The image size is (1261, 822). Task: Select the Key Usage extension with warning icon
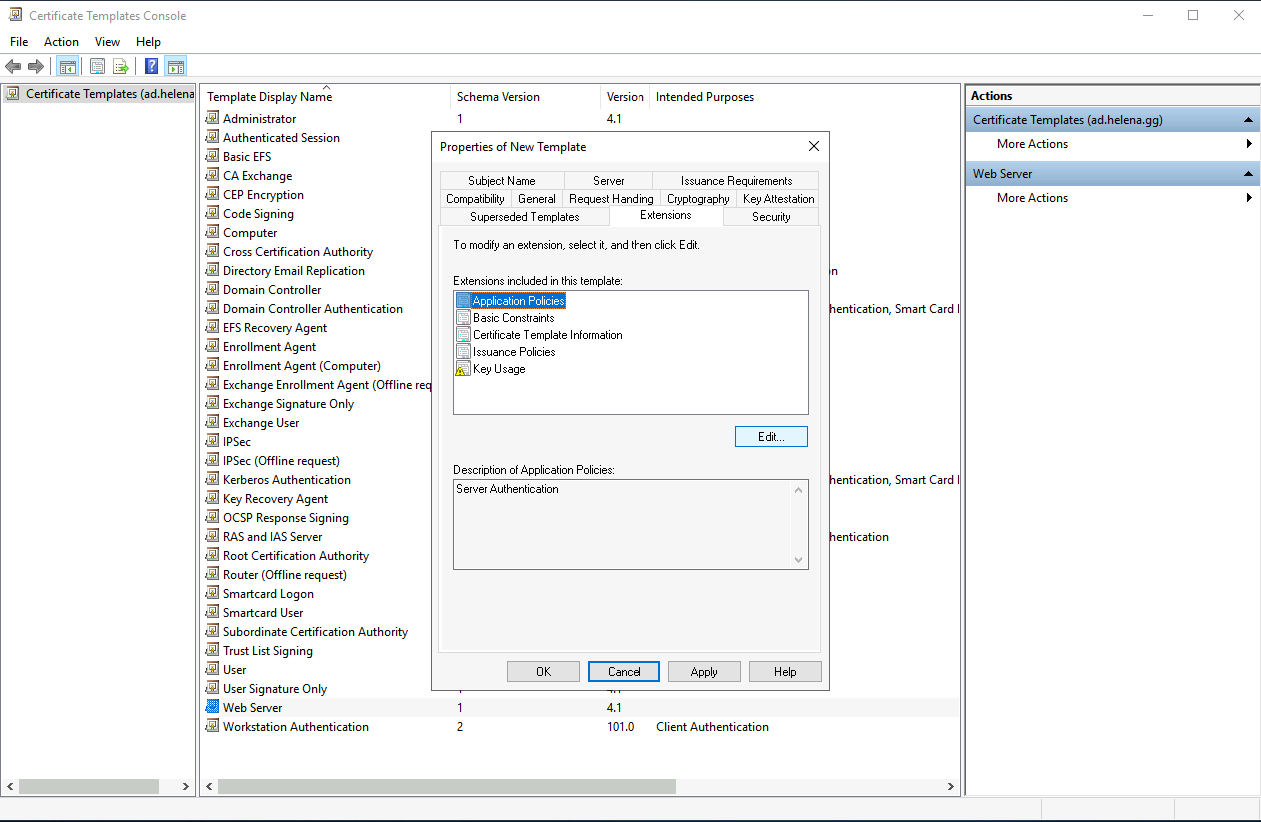pyautogui.click(x=498, y=369)
